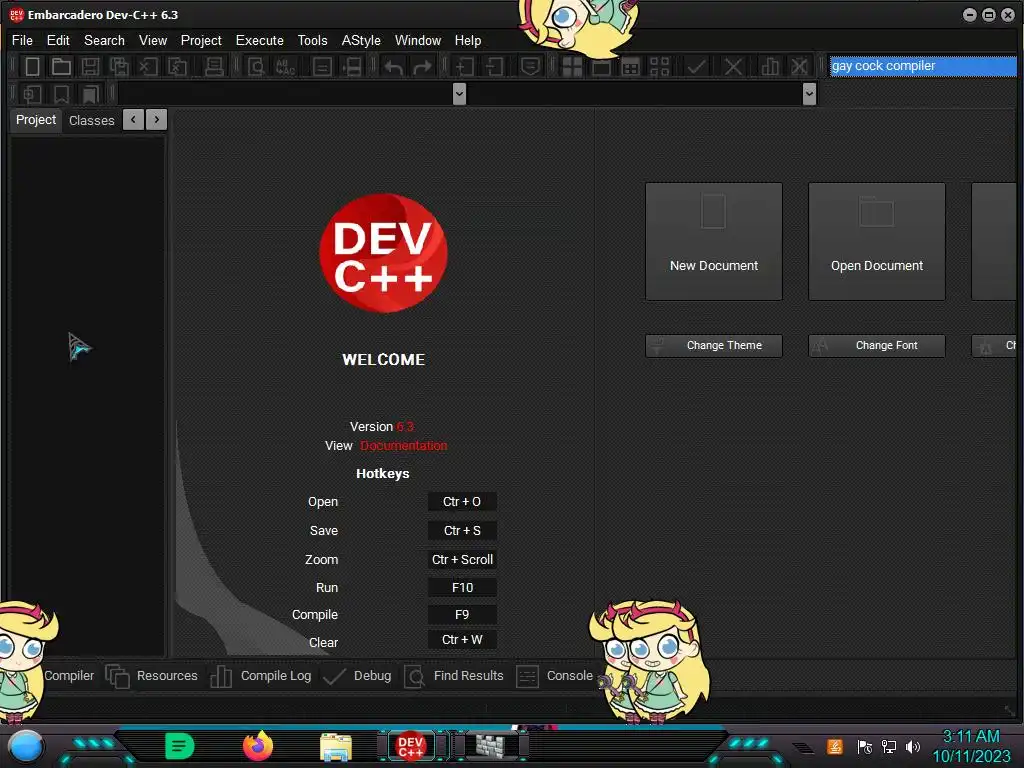Switch to the Classes sidebar tab
This screenshot has width=1024, height=768.
coord(91,121)
